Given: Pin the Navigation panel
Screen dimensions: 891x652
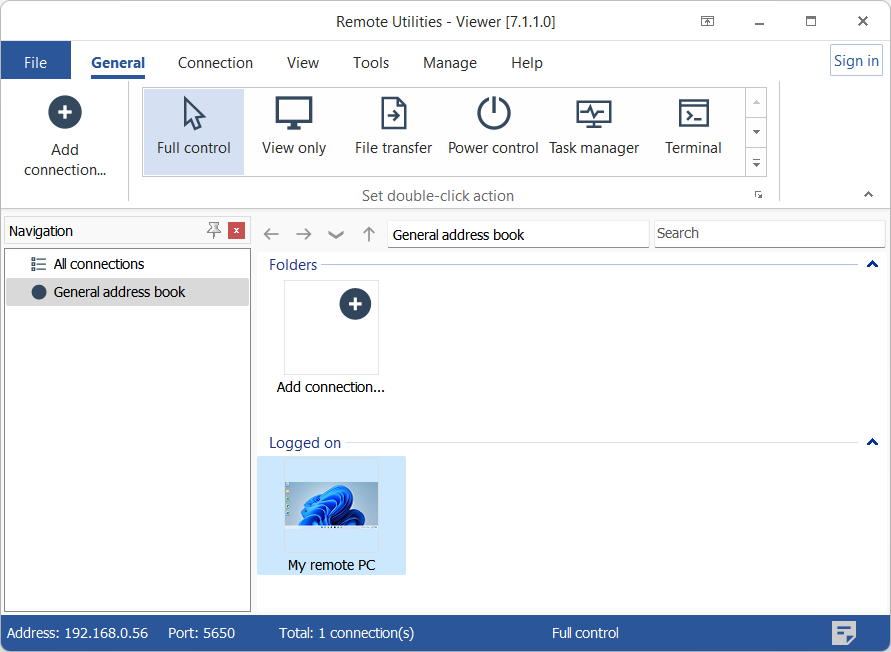Looking at the screenshot, I should pos(214,231).
